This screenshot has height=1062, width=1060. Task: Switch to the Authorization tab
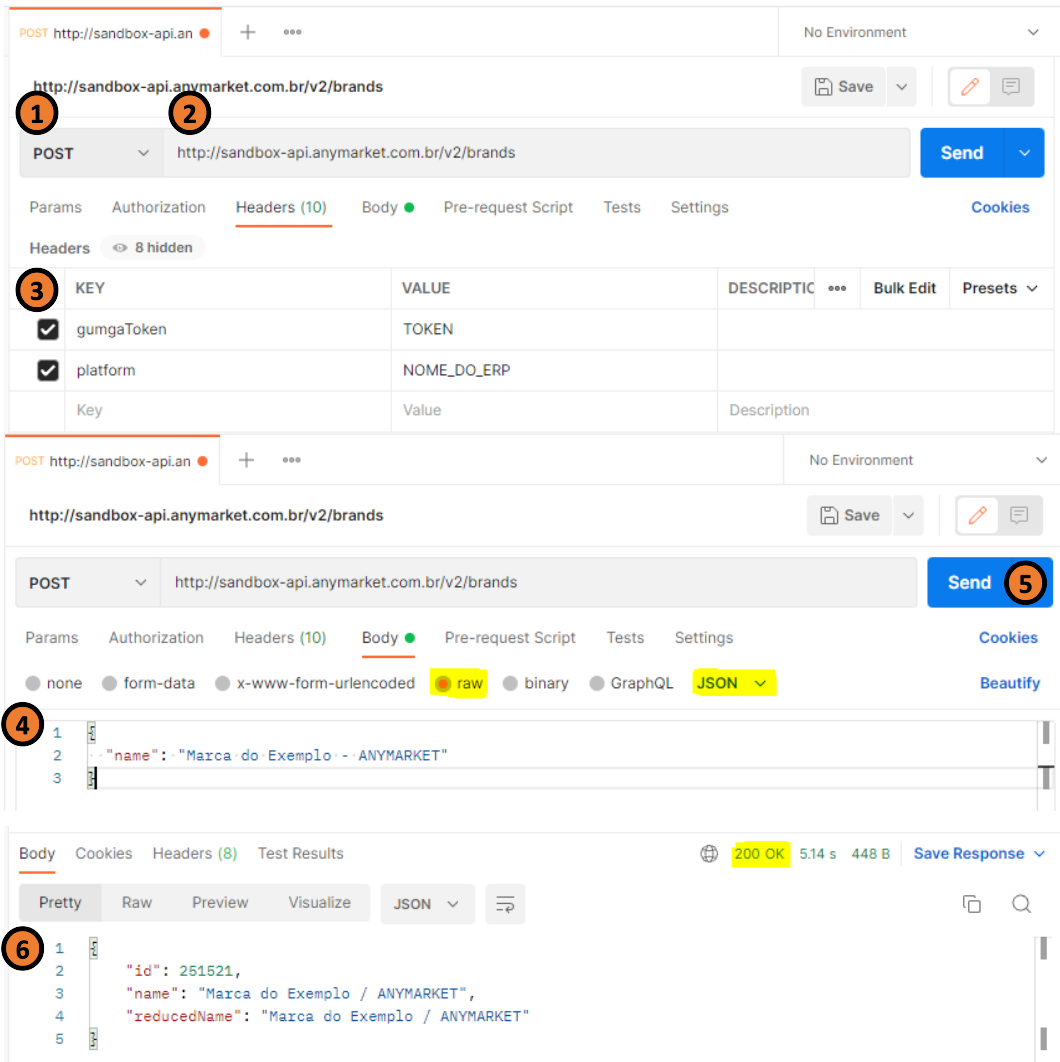tap(158, 207)
